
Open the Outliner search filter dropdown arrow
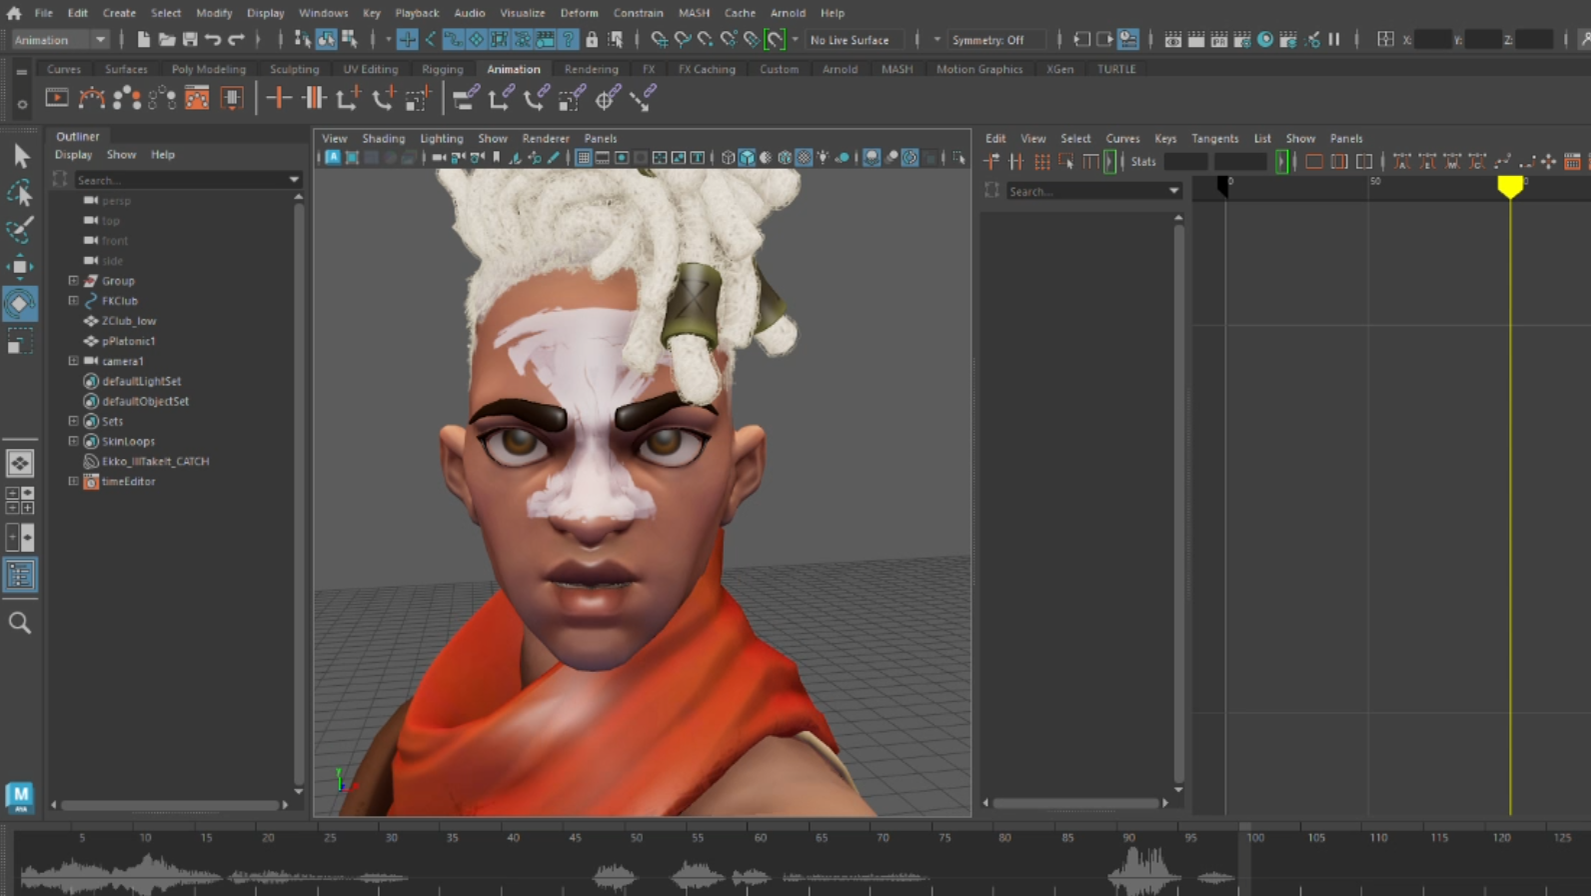[x=293, y=180]
